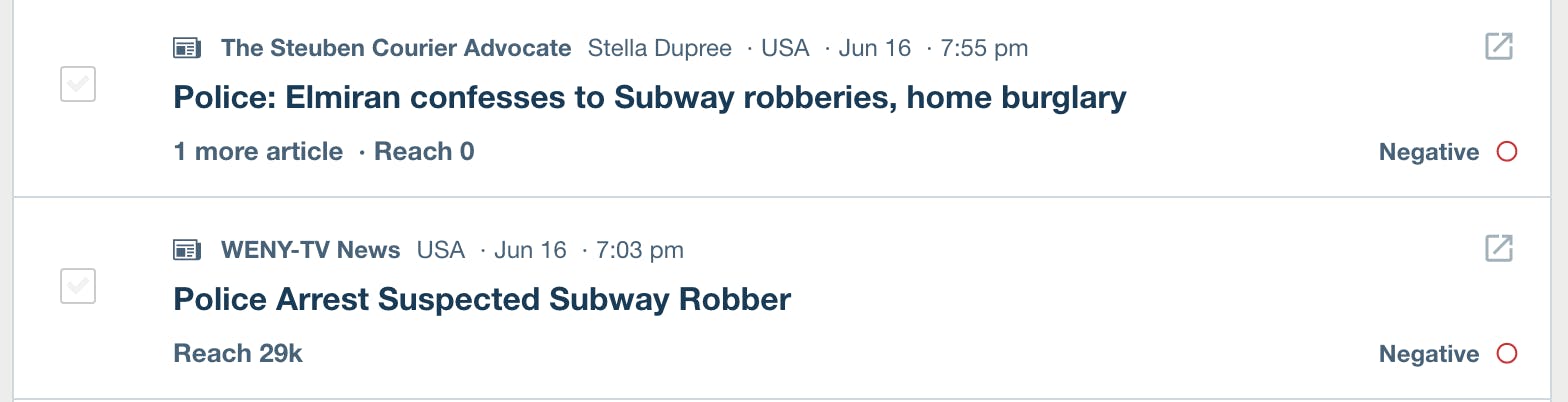Click red sentiment circle on Suspected Robber article
The image size is (1568, 402).
1506,354
